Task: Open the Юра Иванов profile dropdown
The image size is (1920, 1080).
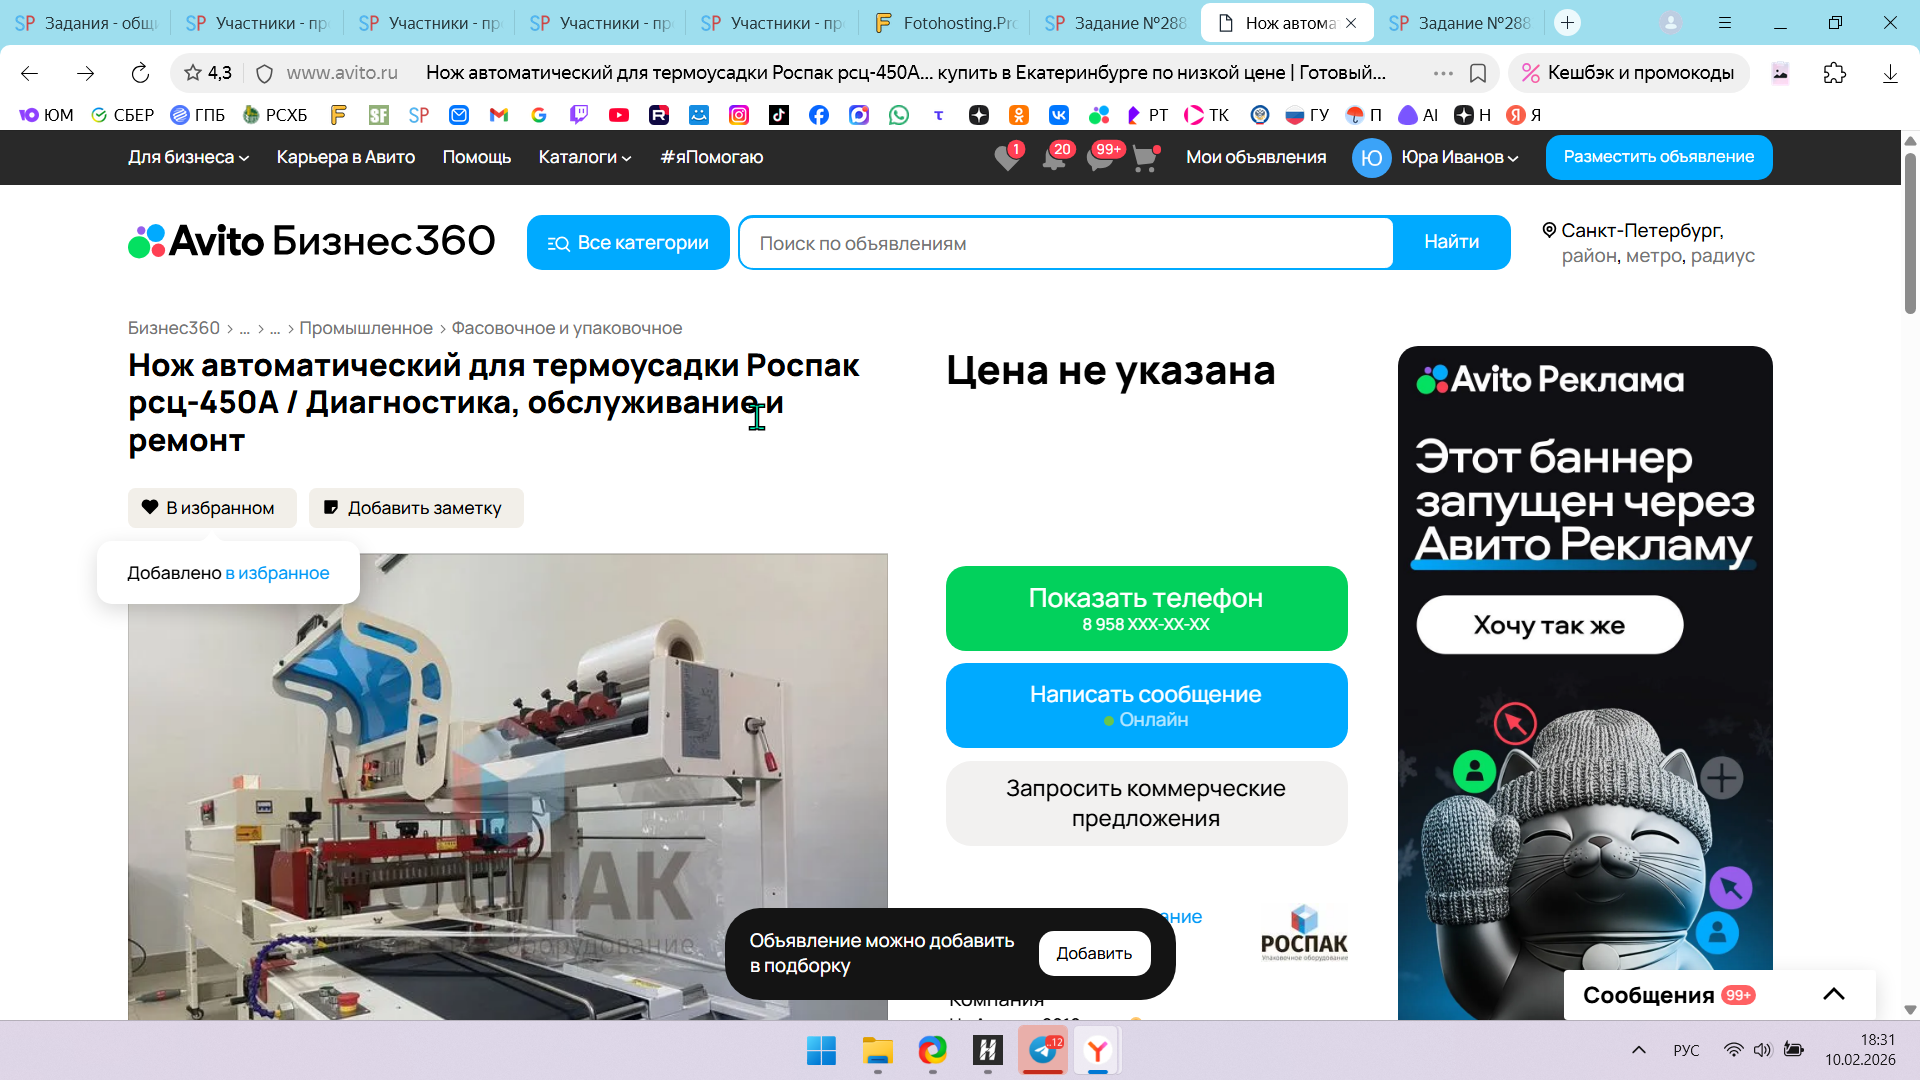Action: click(x=1459, y=157)
